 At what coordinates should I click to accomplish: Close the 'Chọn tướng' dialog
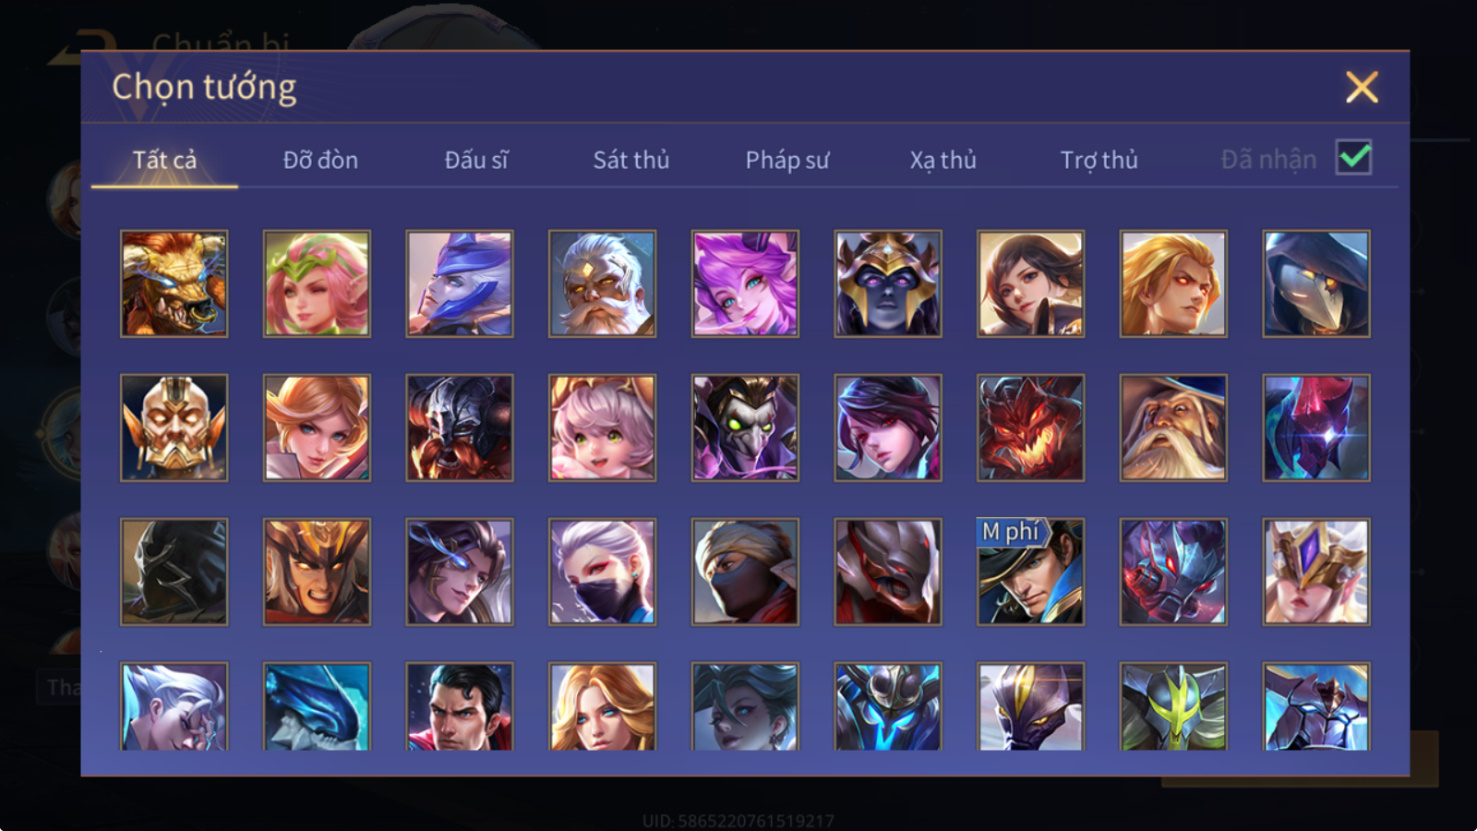click(x=1362, y=87)
